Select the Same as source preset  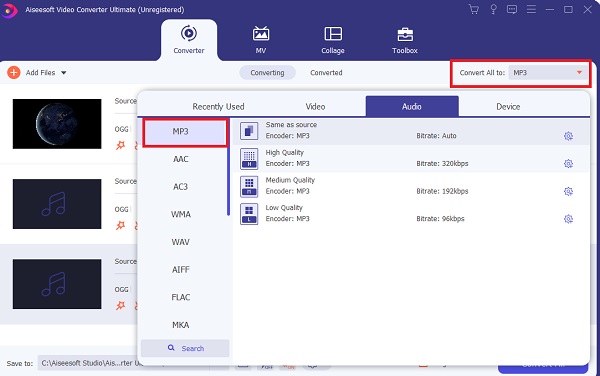point(411,131)
